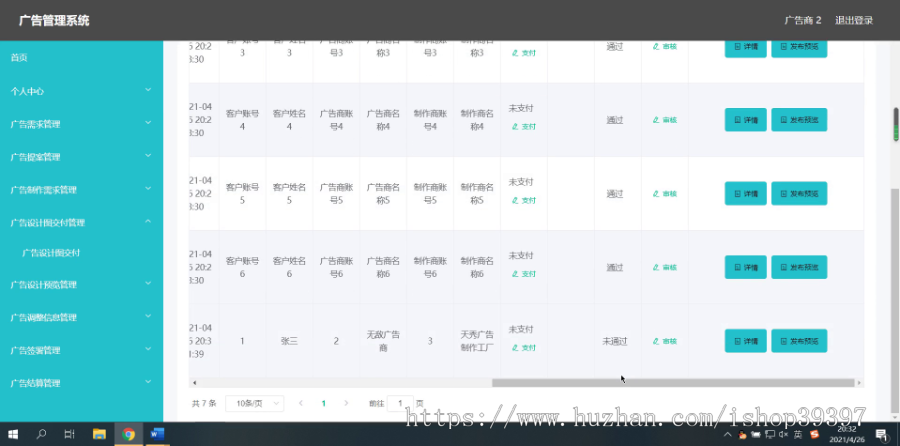Expand 广告需求管理 sidebar menu

tap(82, 124)
